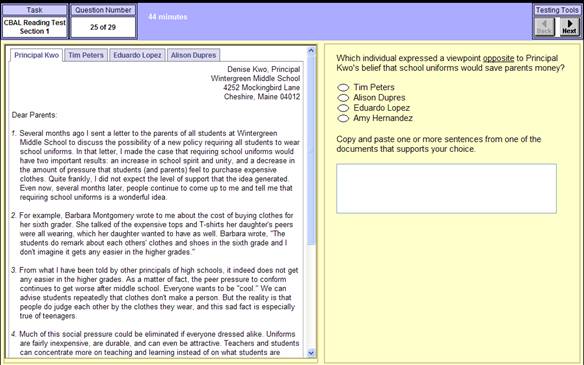
Task: Click the greyed Back arrow button
Action: [x=544, y=27]
